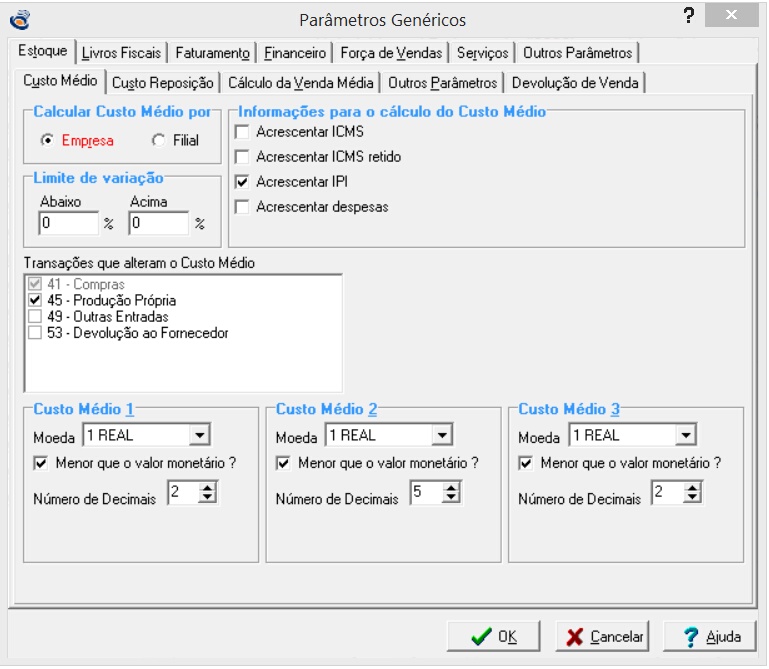
Task: Open the second-row Outros Parâmetros sub-tab
Action: click(443, 83)
